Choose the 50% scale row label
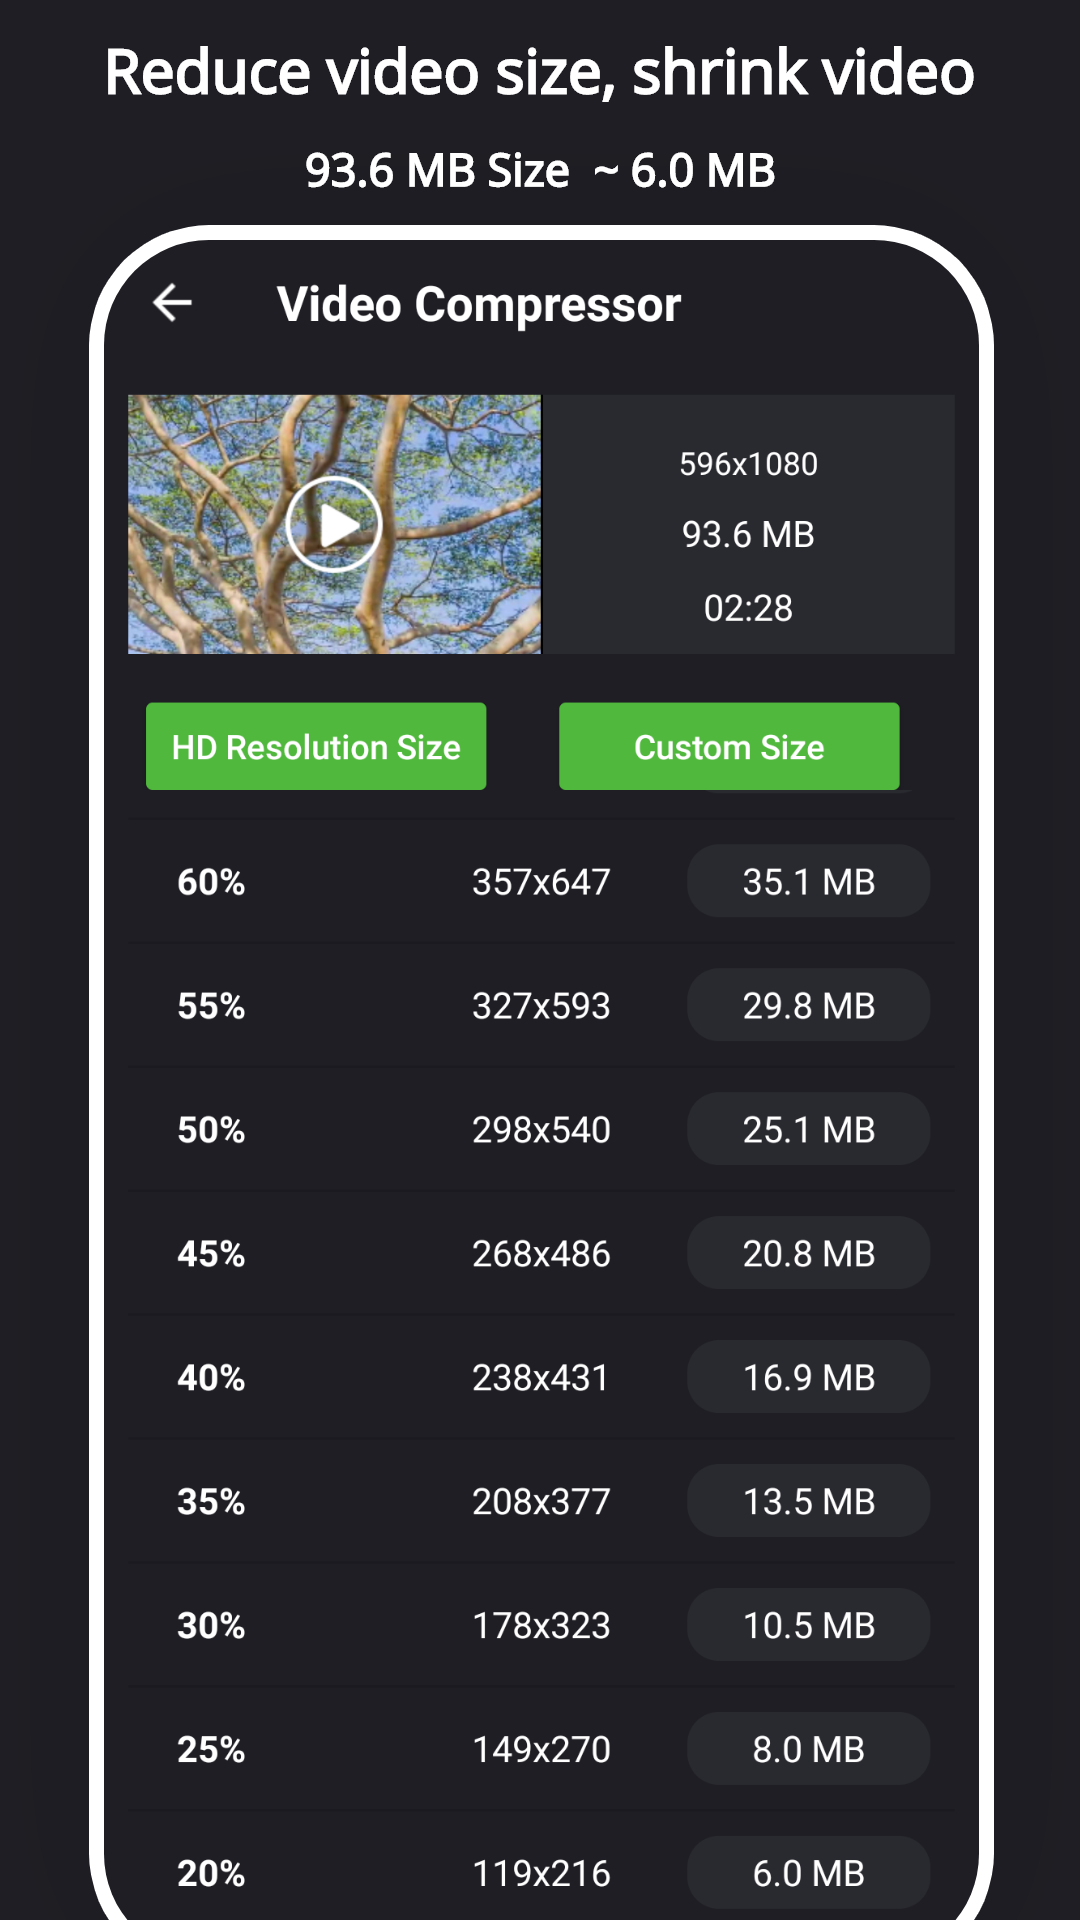This screenshot has height=1920, width=1080. click(211, 1130)
